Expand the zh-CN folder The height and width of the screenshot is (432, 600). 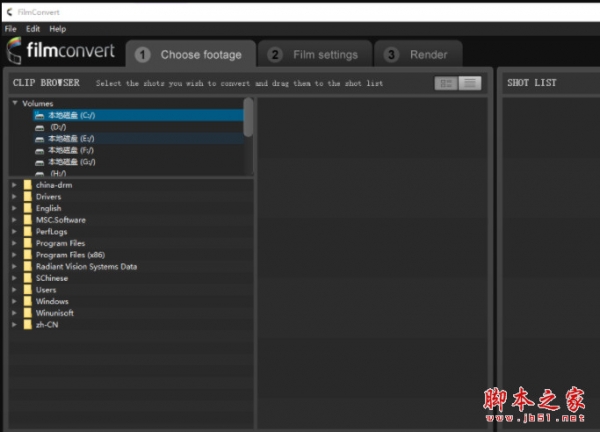(x=14, y=324)
